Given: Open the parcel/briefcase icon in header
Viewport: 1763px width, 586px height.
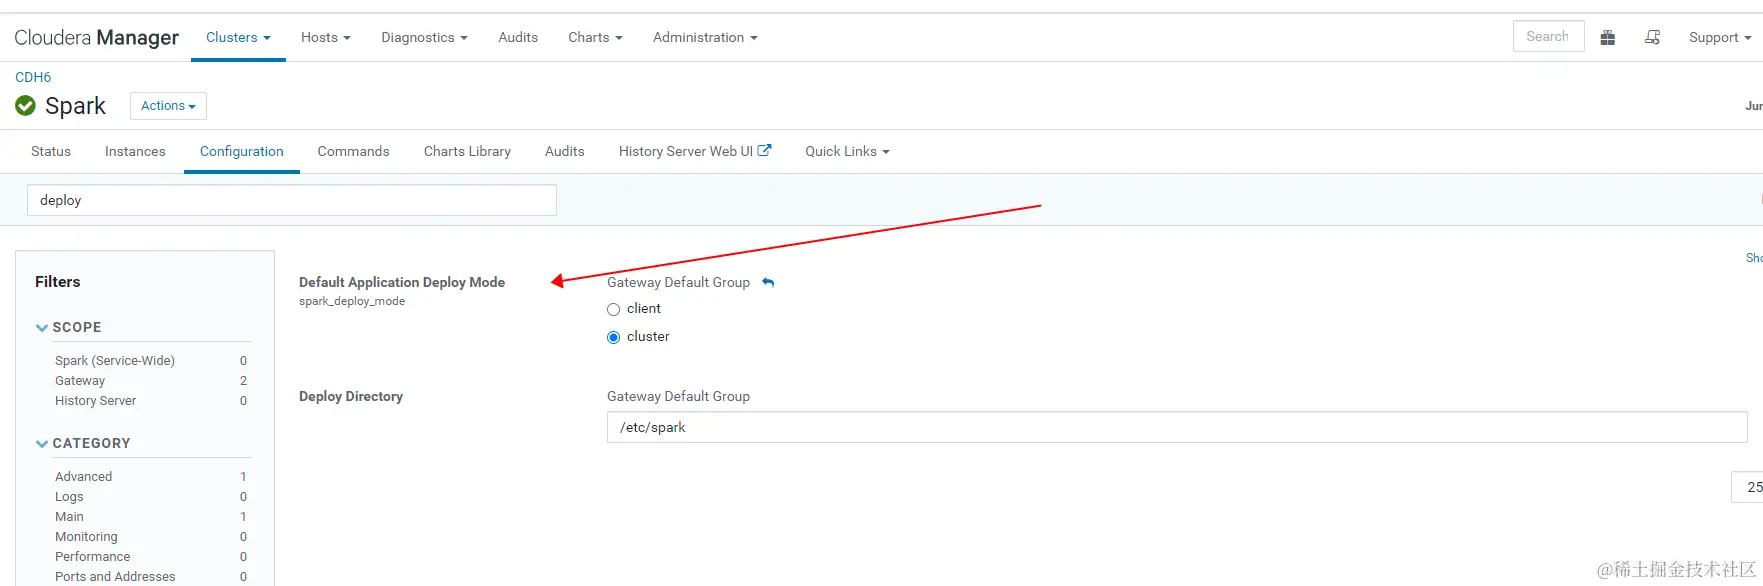Looking at the screenshot, I should click(1608, 37).
